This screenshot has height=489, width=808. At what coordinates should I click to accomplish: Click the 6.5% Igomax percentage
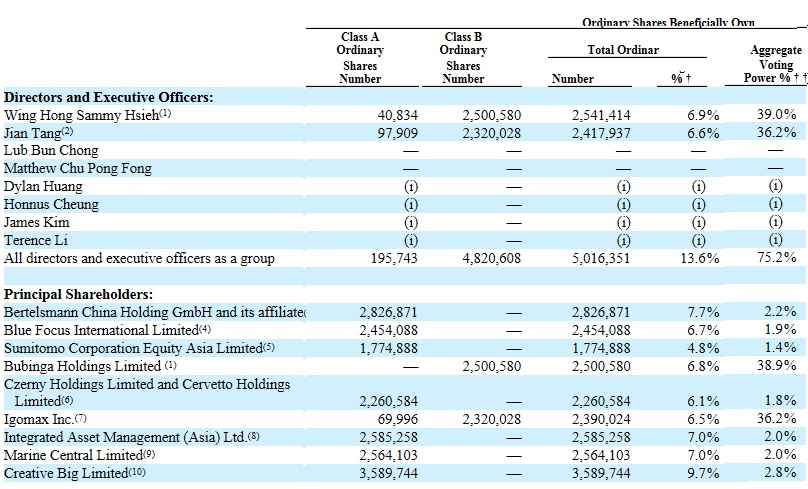click(x=703, y=420)
